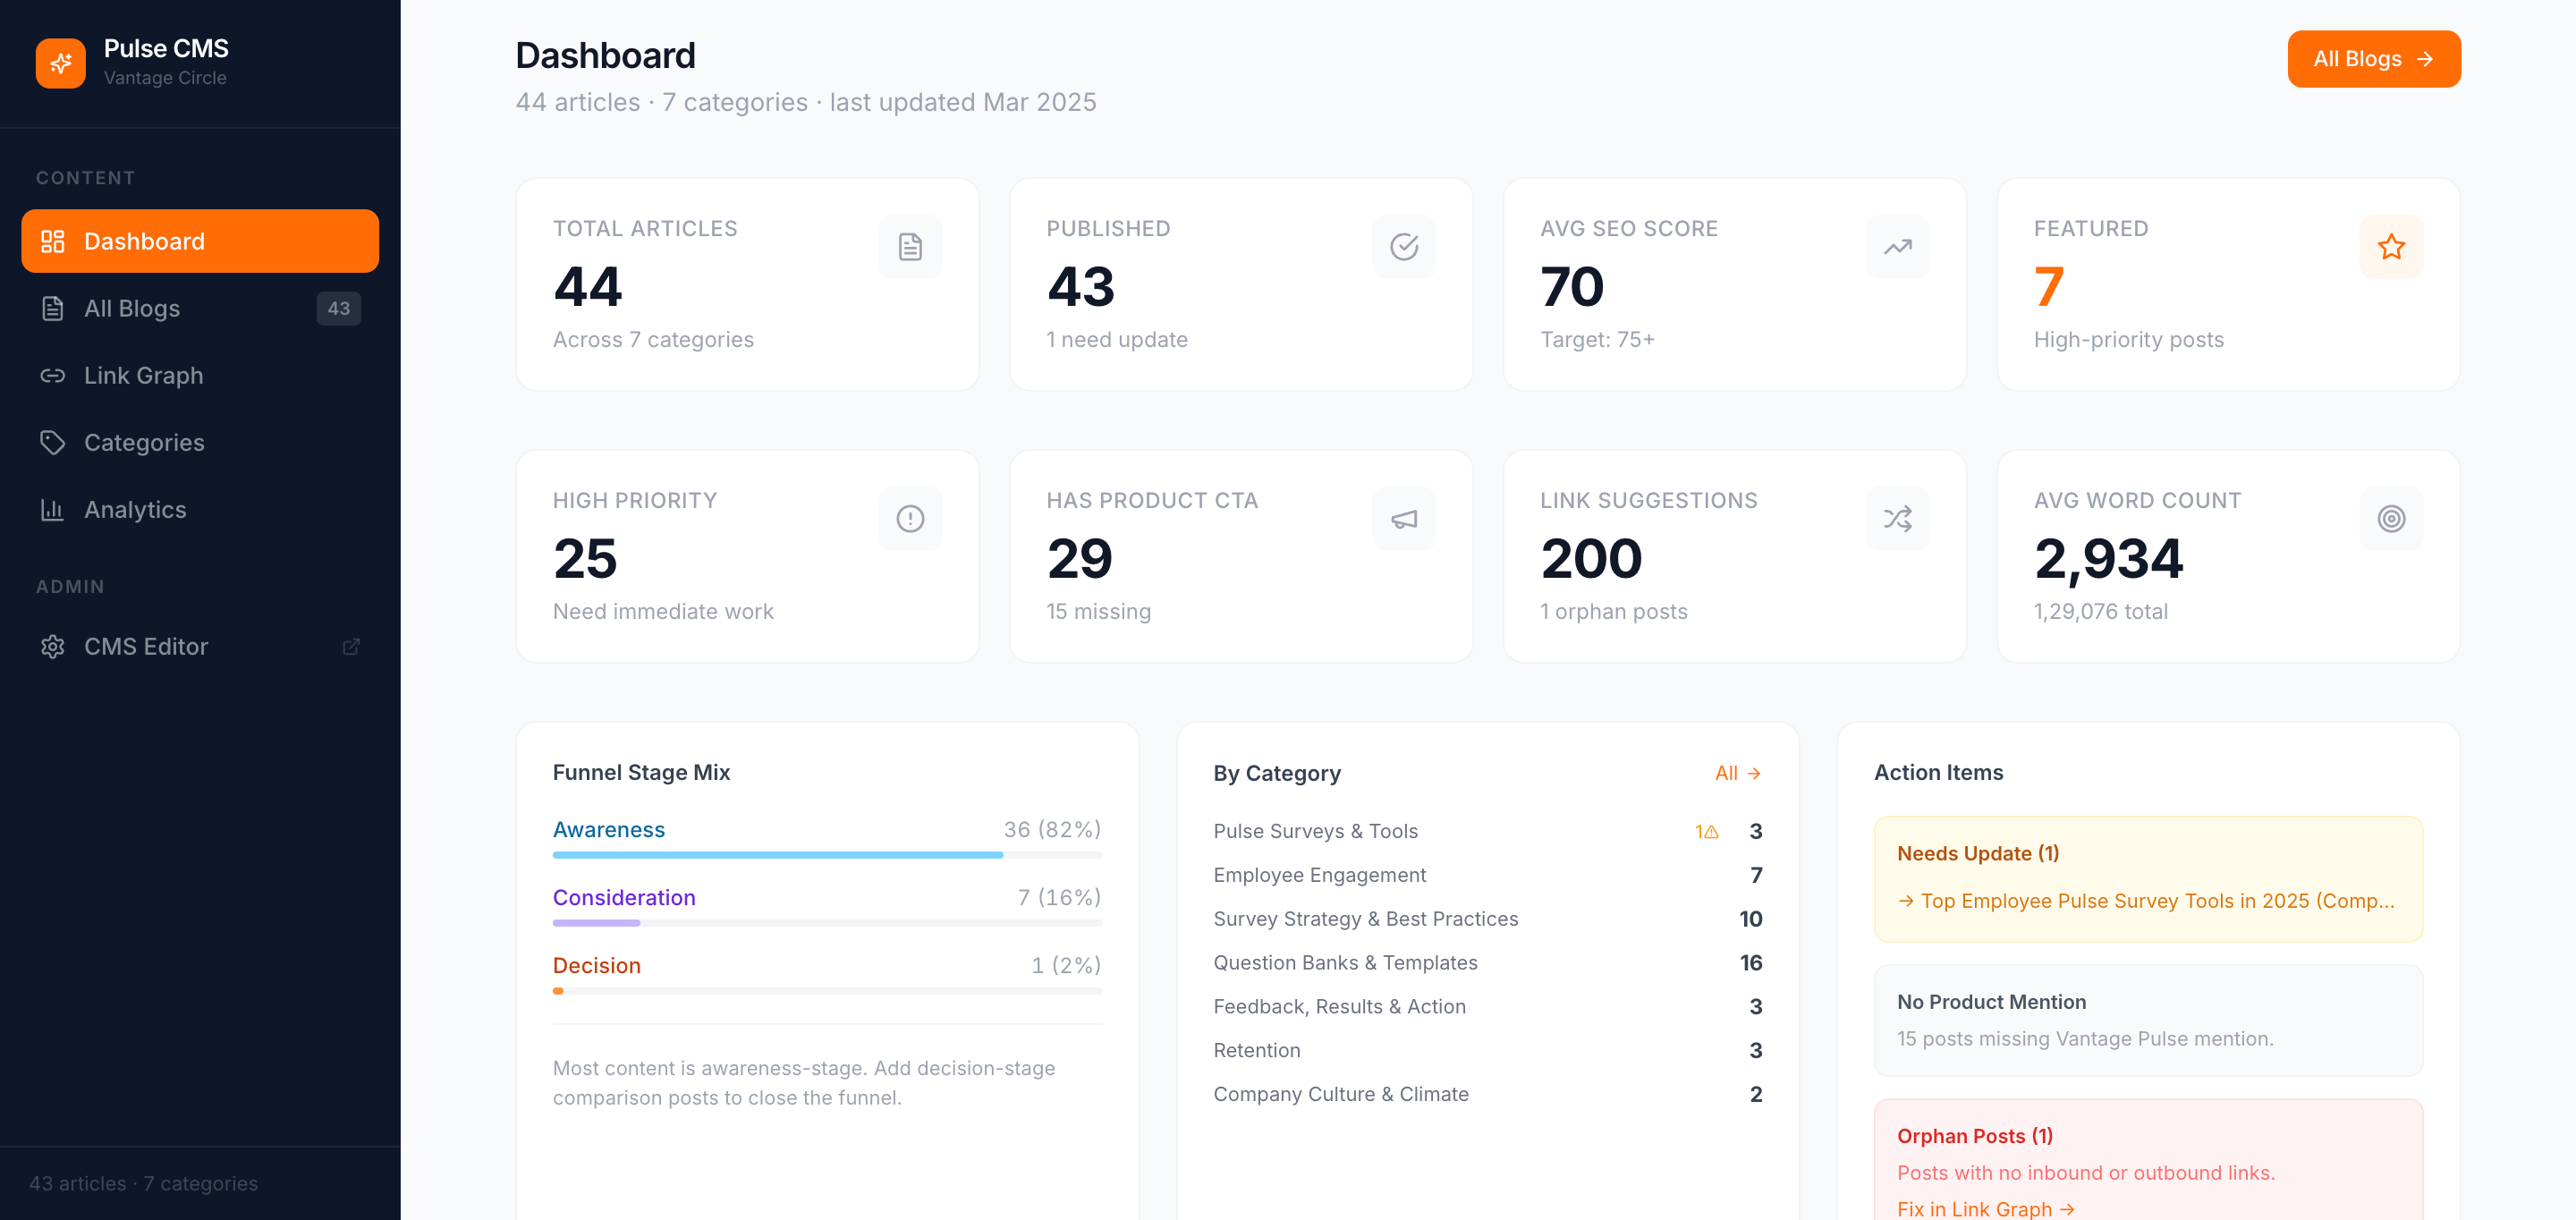Click the 36 (82%) awareness value
Viewport: 2576px width, 1220px height.
[1052, 830]
